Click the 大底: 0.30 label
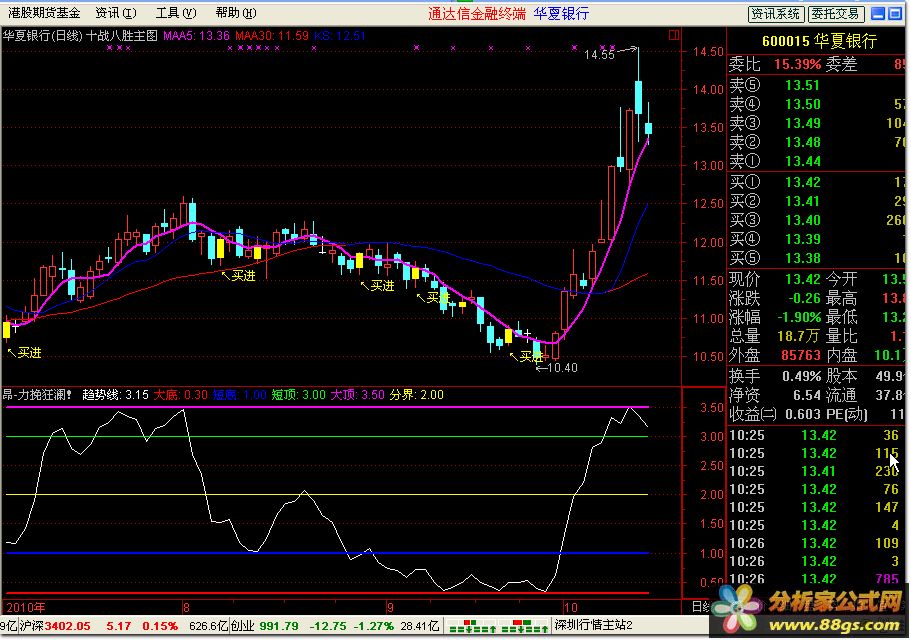911x640 pixels. click(181, 395)
